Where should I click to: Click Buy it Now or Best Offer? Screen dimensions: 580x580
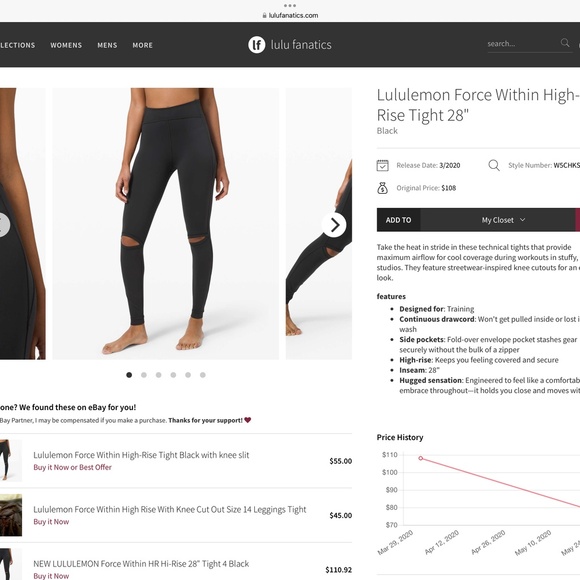pyautogui.click(x=72, y=467)
